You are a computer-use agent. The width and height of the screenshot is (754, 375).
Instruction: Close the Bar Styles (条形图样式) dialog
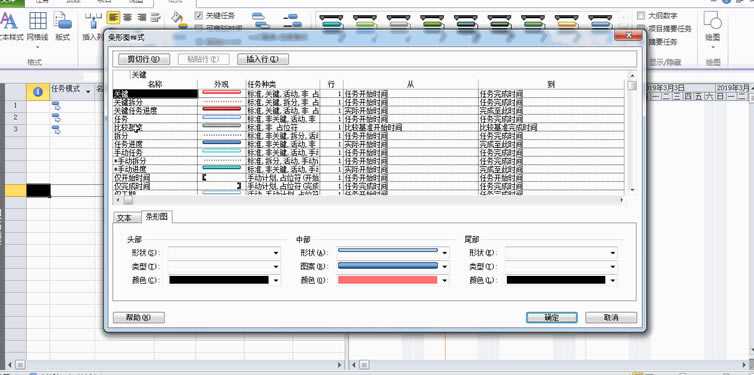point(628,35)
